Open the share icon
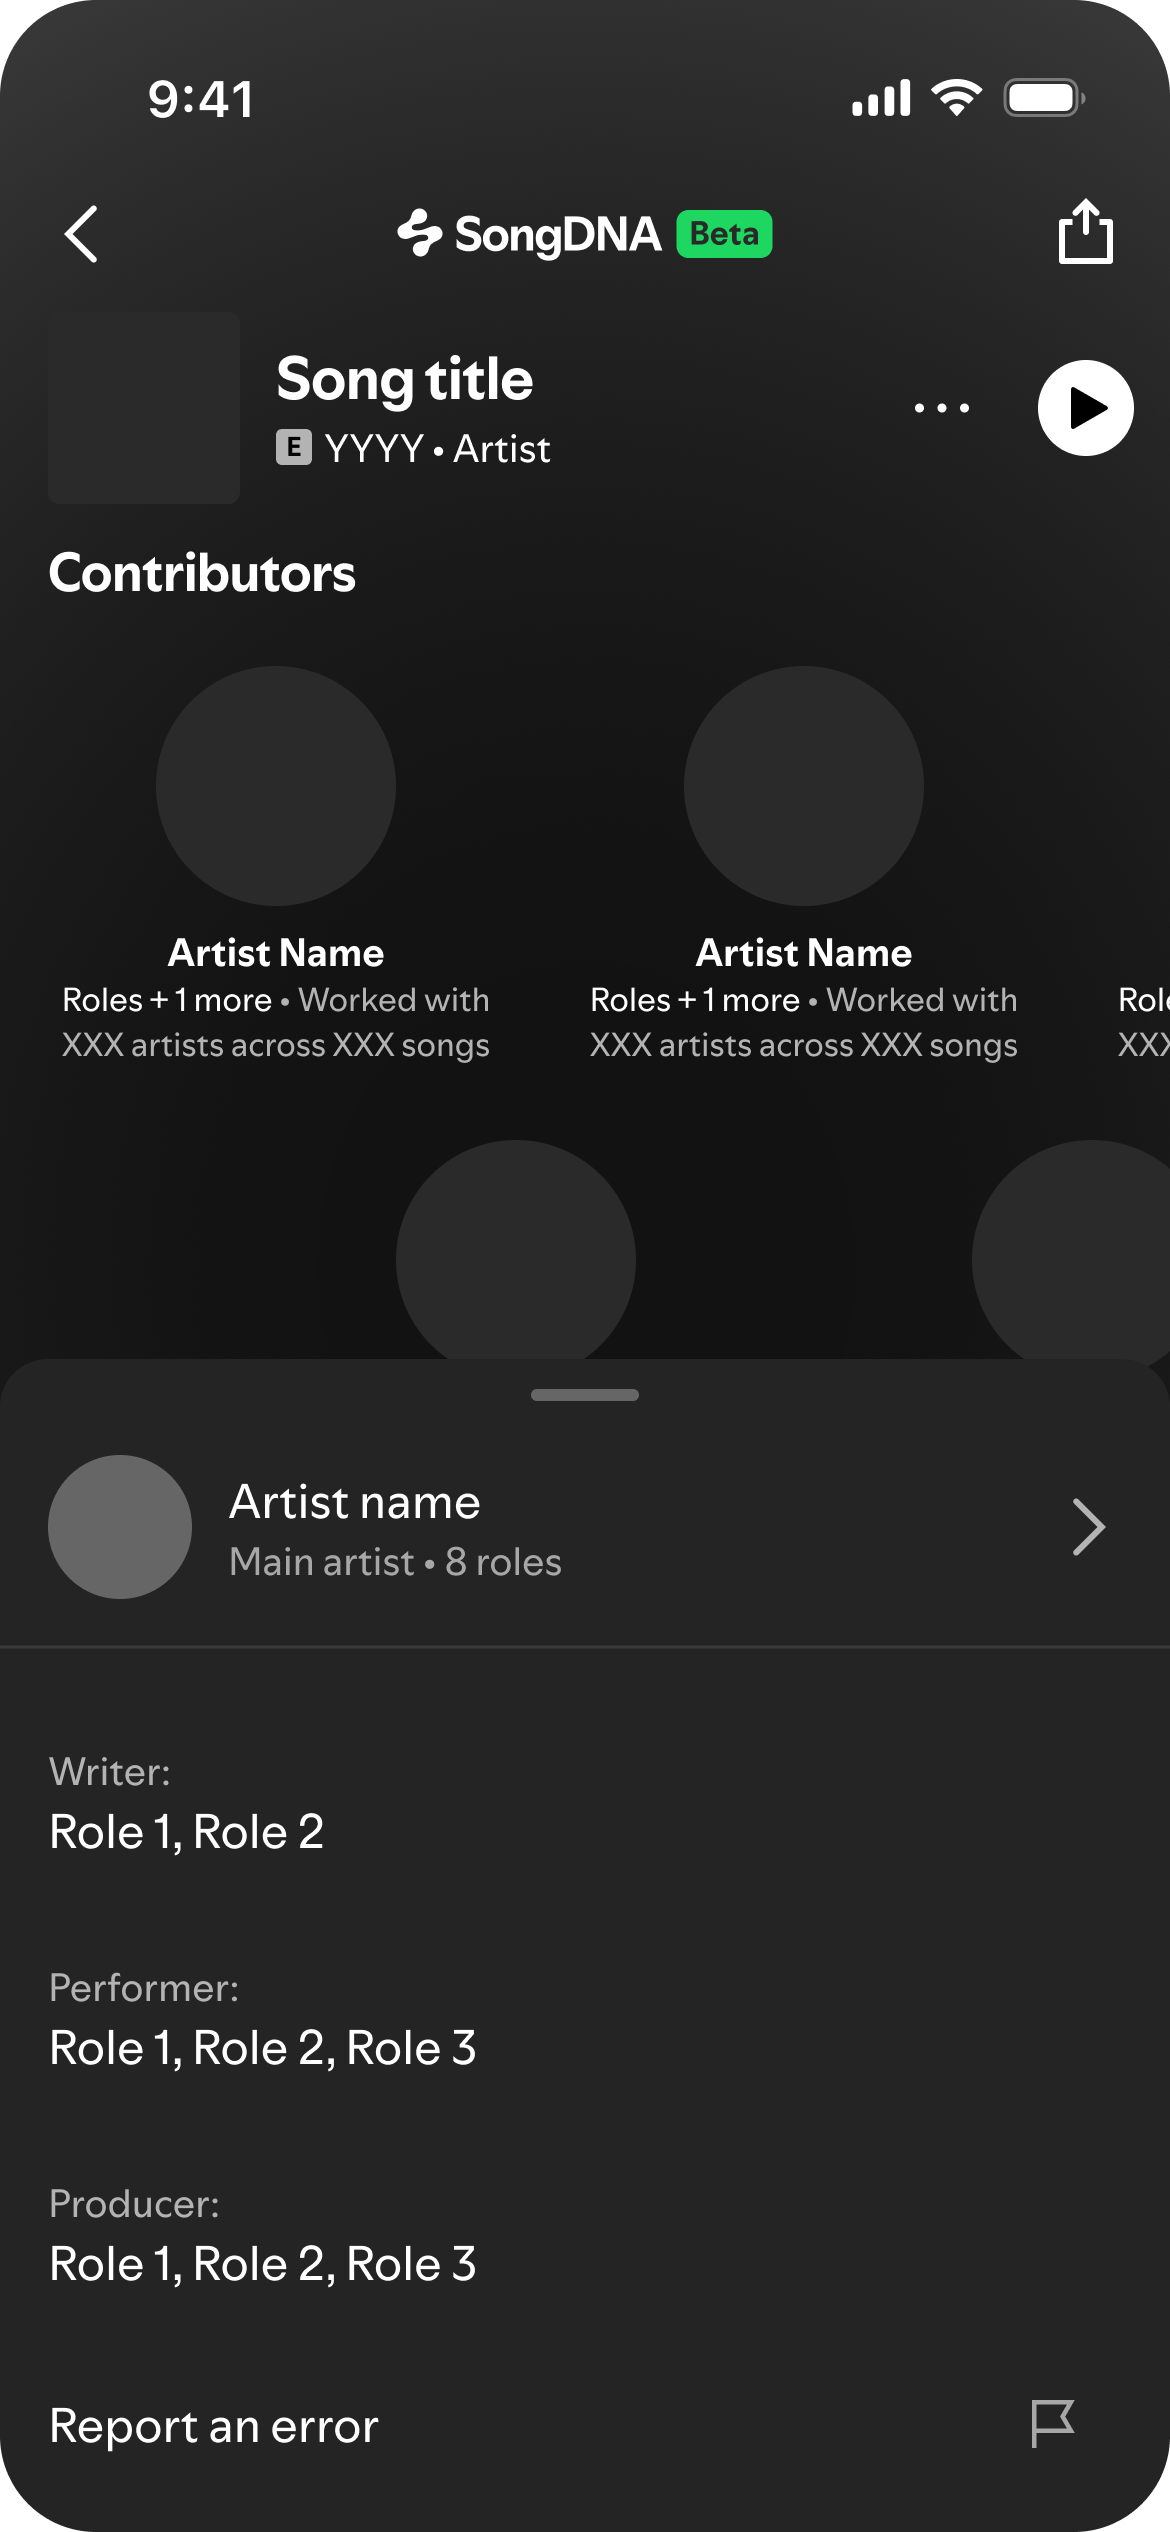This screenshot has width=1170, height=2532. coord(1085,232)
